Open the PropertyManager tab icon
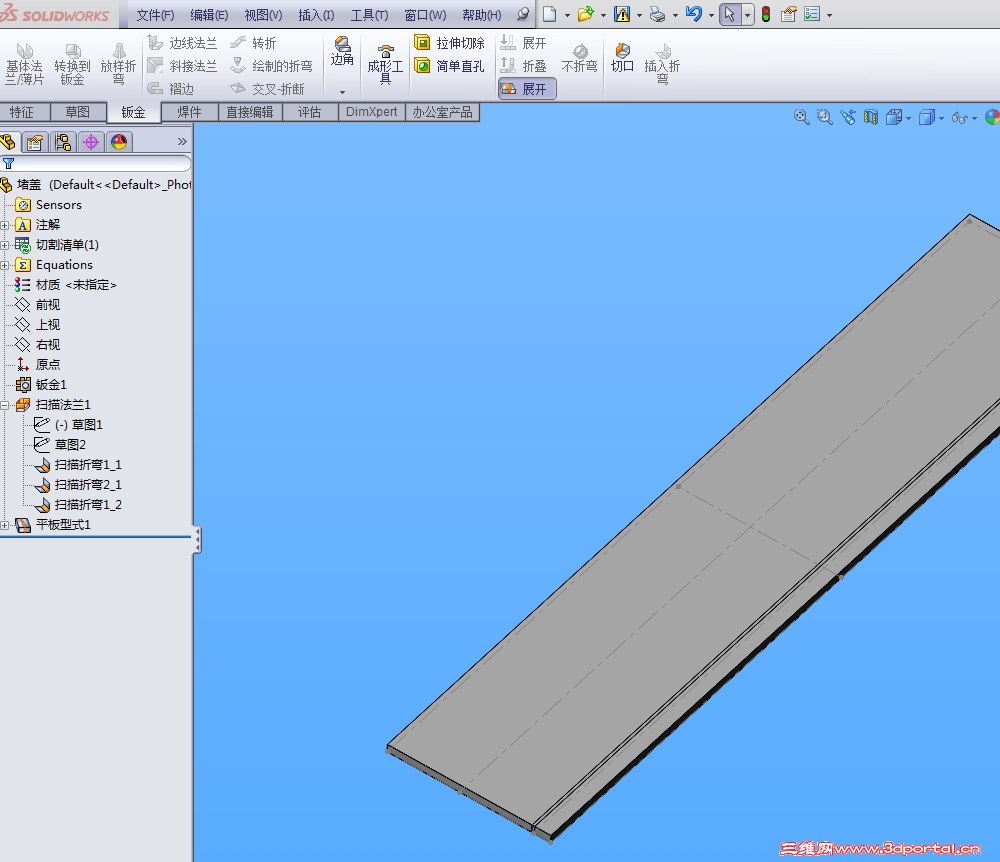The width and height of the screenshot is (1000, 862). pos(34,142)
